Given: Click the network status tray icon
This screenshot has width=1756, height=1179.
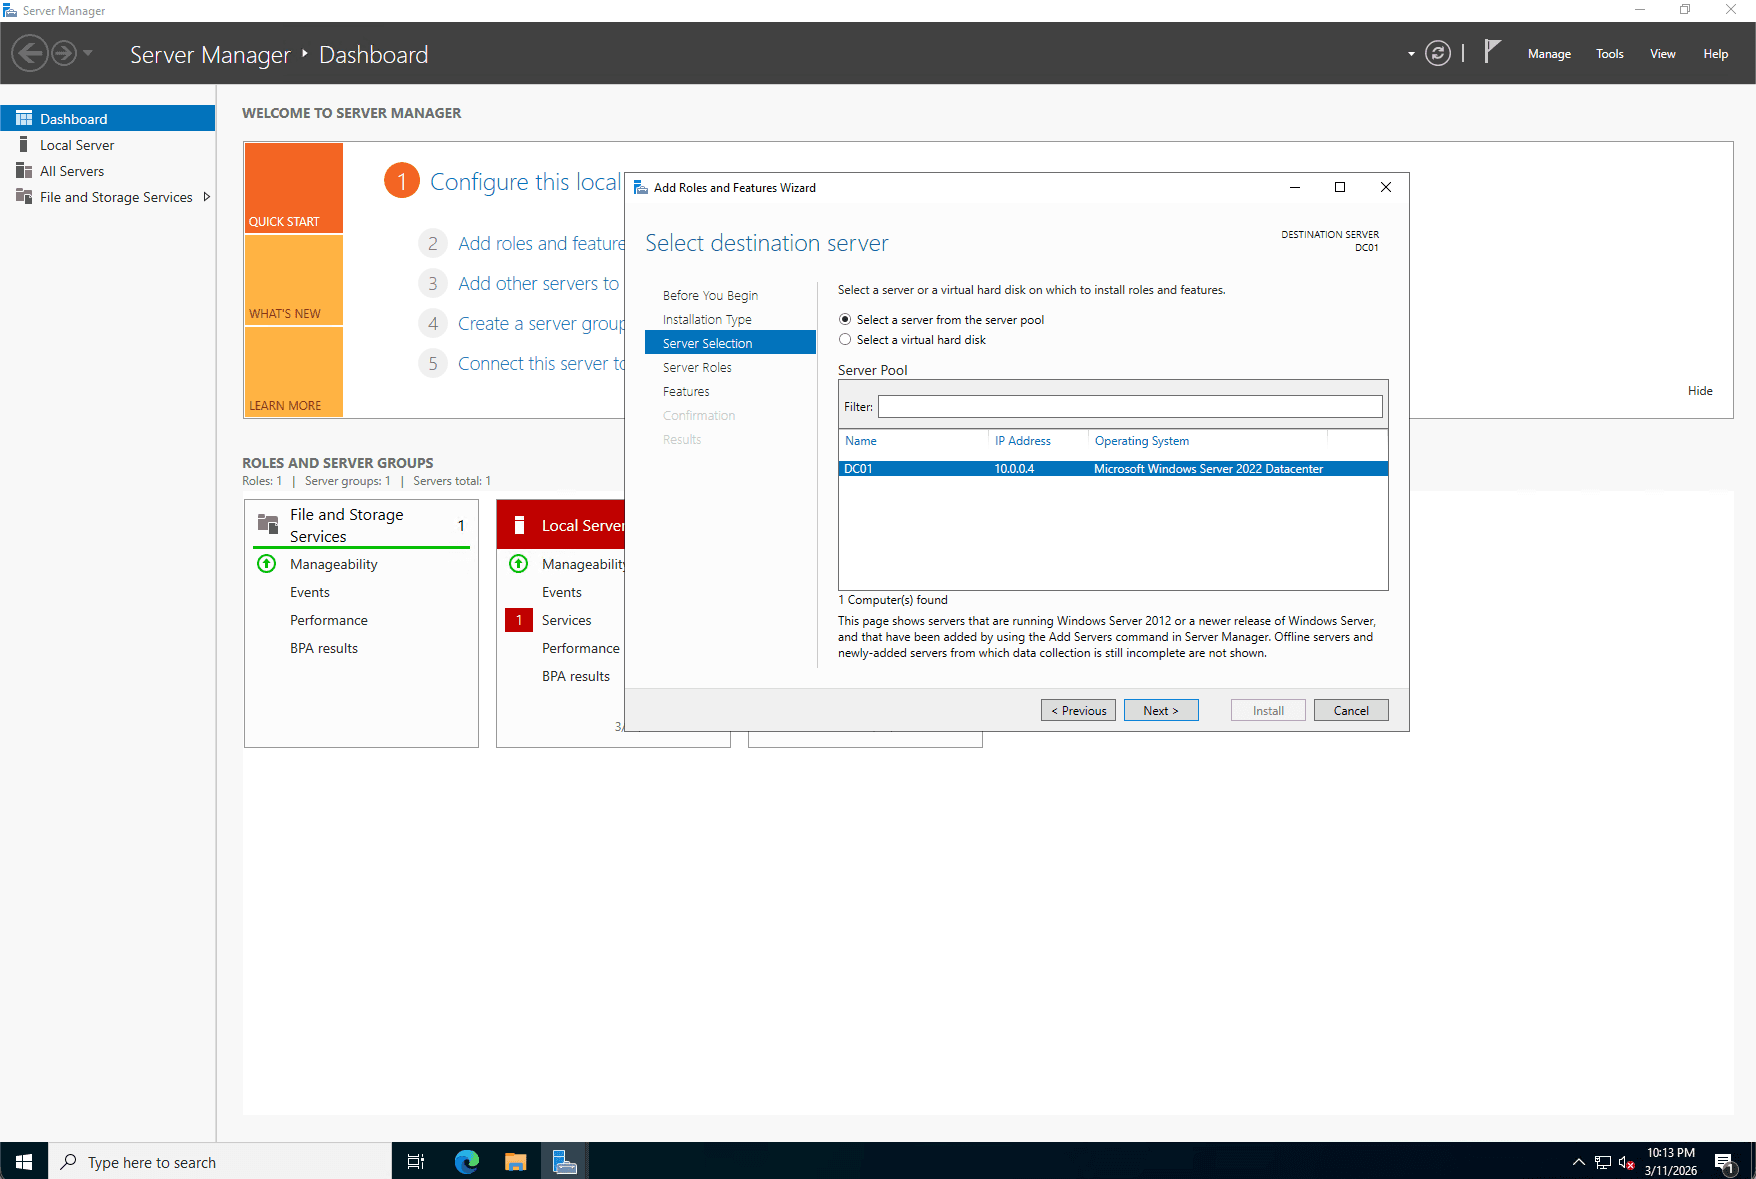Looking at the screenshot, I should coord(1603,1162).
